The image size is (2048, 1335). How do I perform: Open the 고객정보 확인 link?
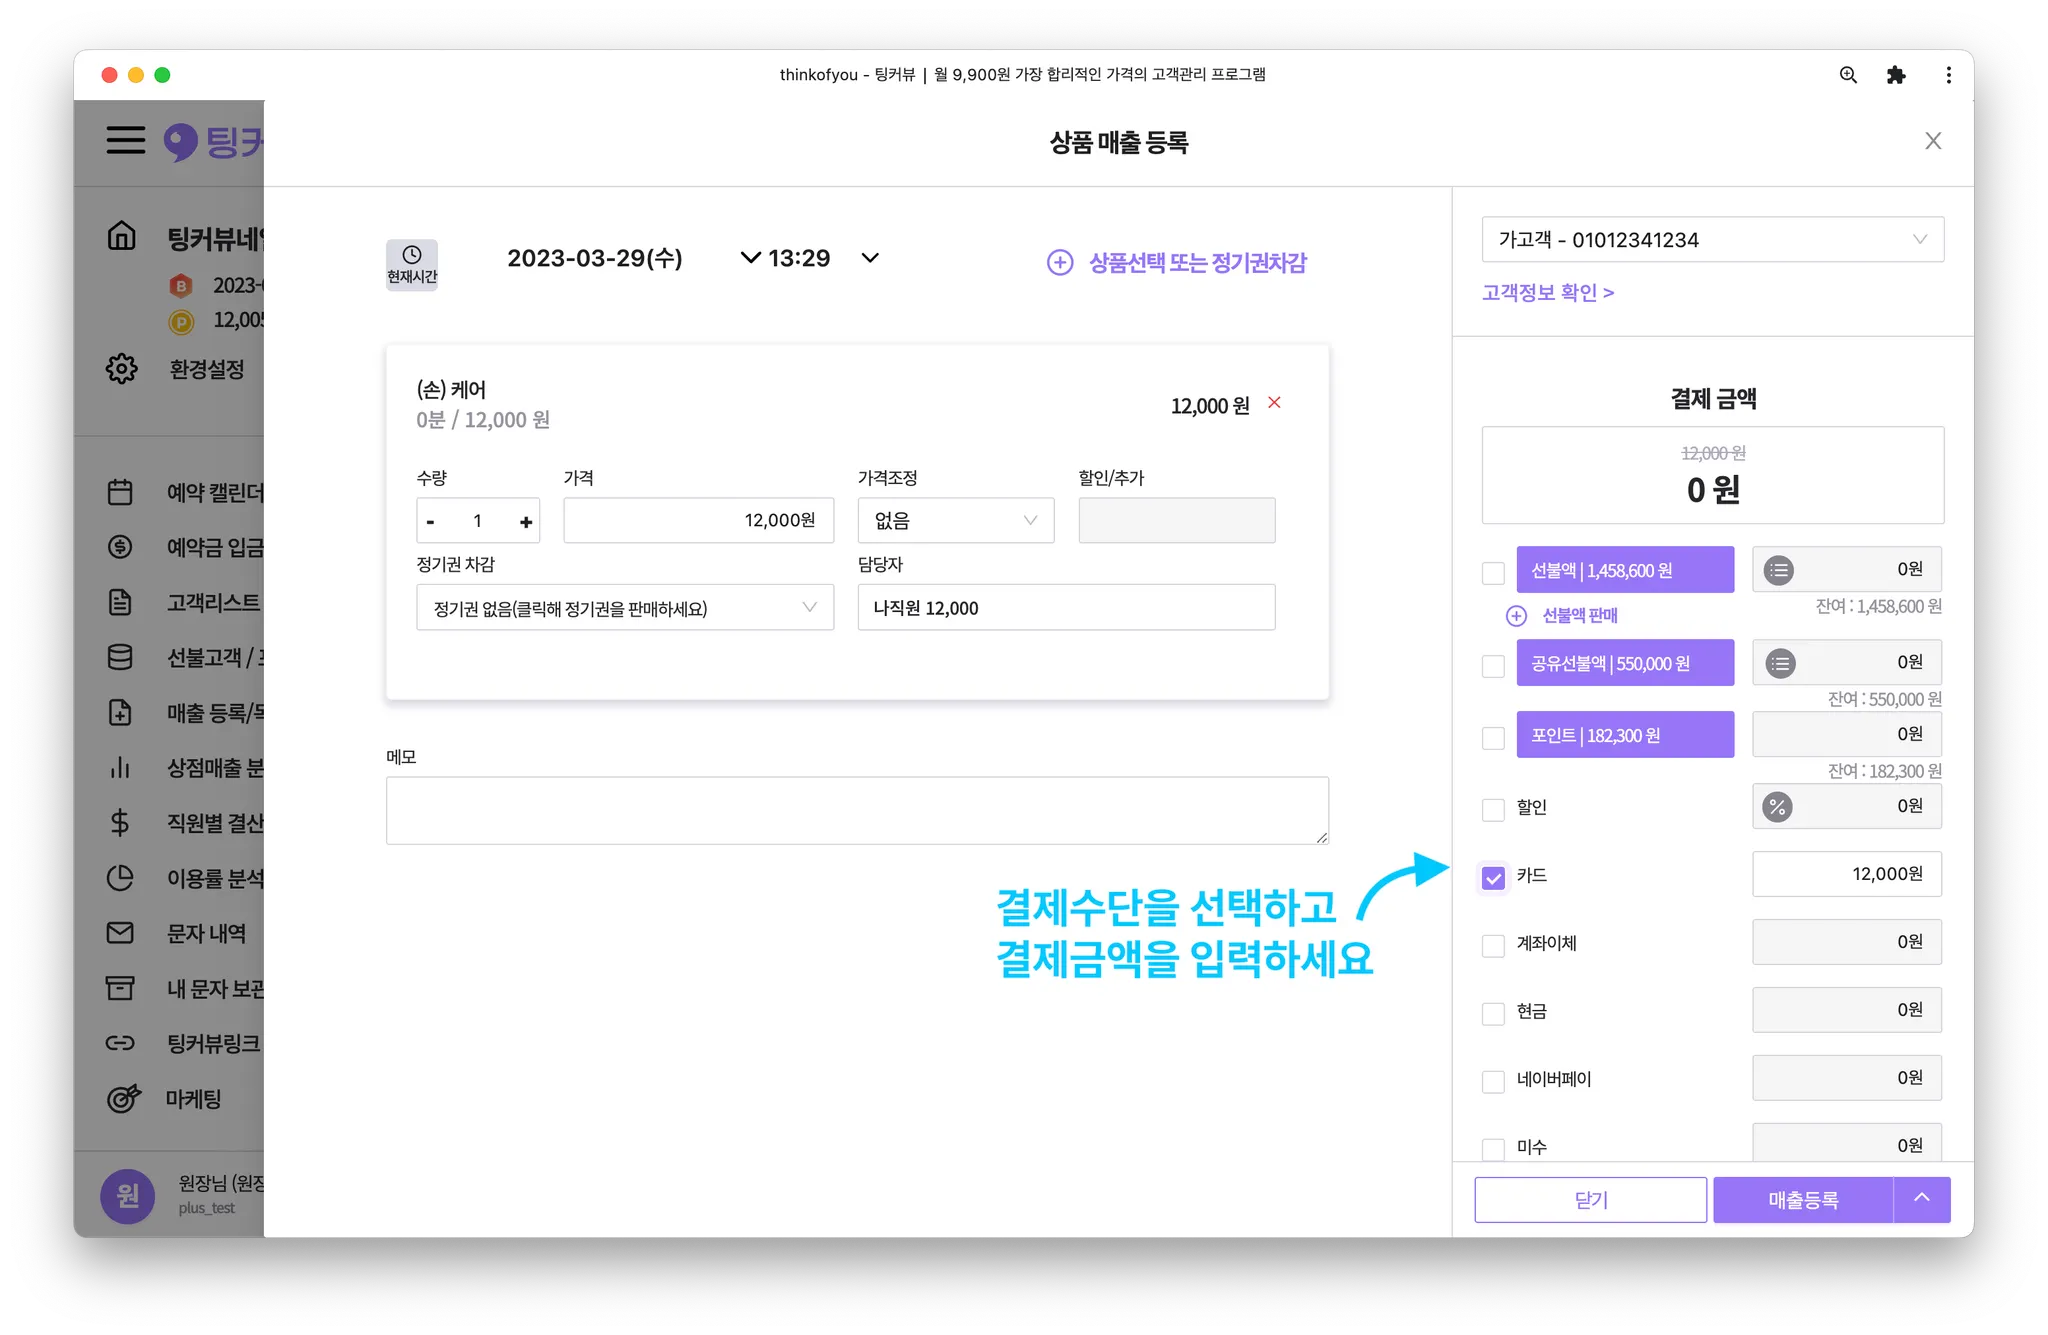pos(1547,293)
